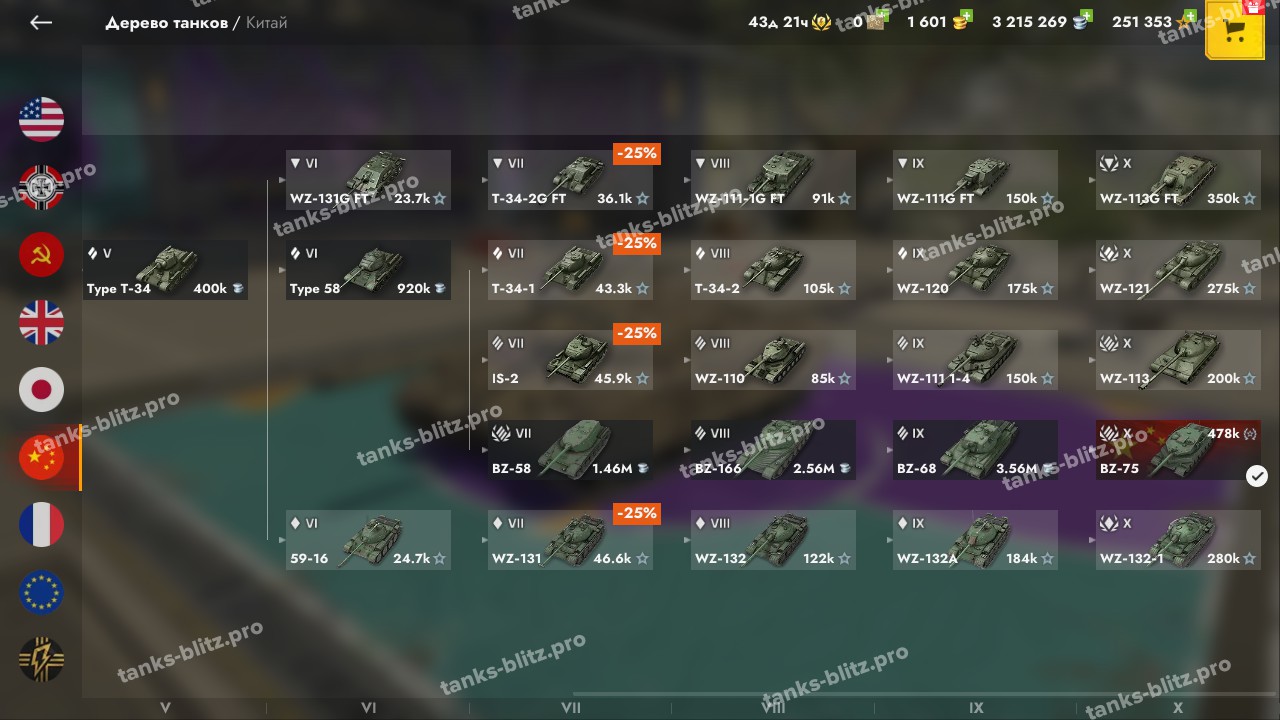The height and width of the screenshot is (720, 1280).
Task: Open the Type T-34 tank card
Action: (x=165, y=270)
